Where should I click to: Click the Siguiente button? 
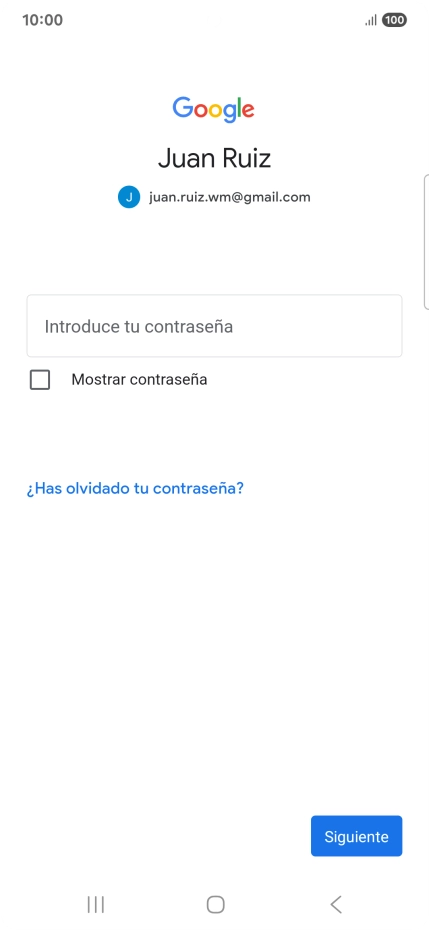(356, 836)
